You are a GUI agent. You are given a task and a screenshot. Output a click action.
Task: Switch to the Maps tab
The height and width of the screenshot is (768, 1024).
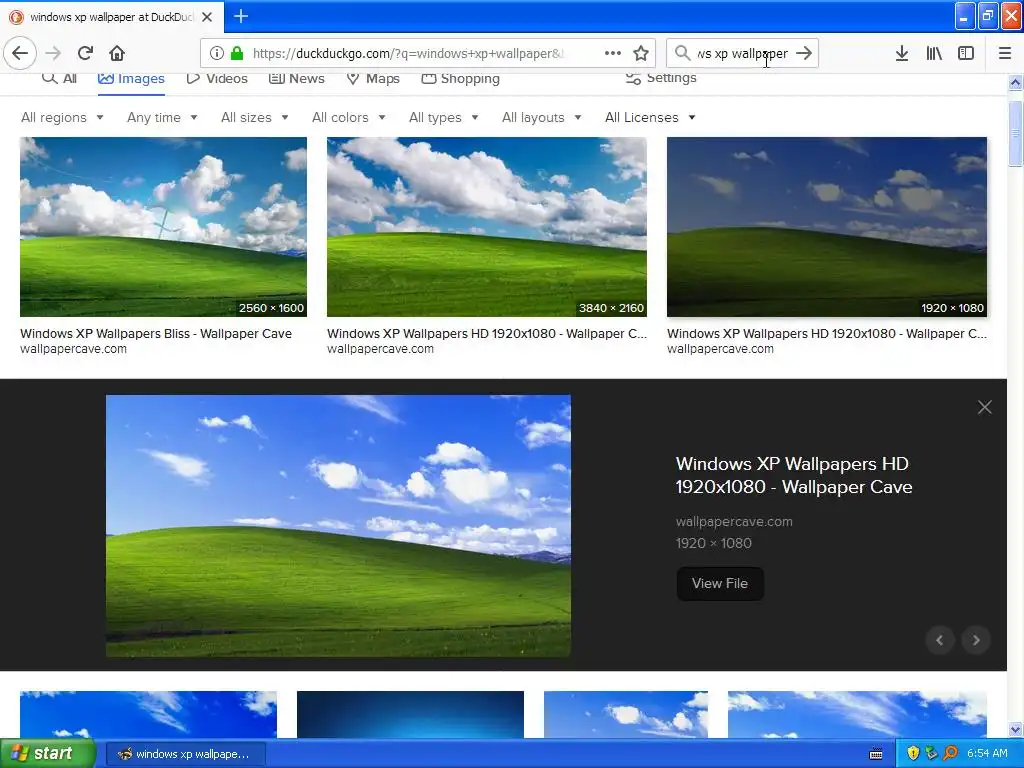click(373, 78)
